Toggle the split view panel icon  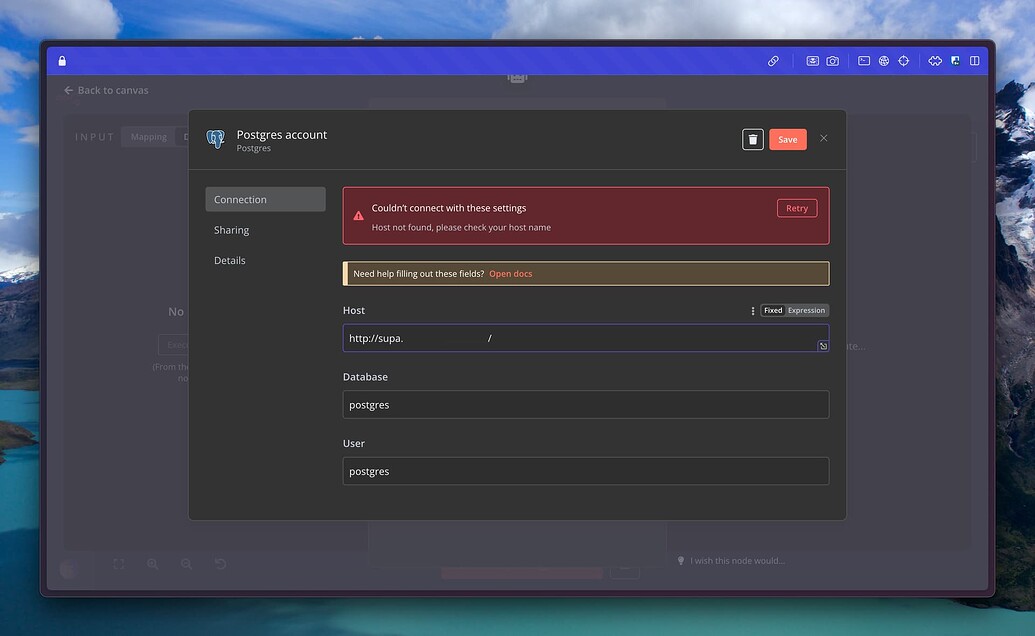(x=975, y=61)
